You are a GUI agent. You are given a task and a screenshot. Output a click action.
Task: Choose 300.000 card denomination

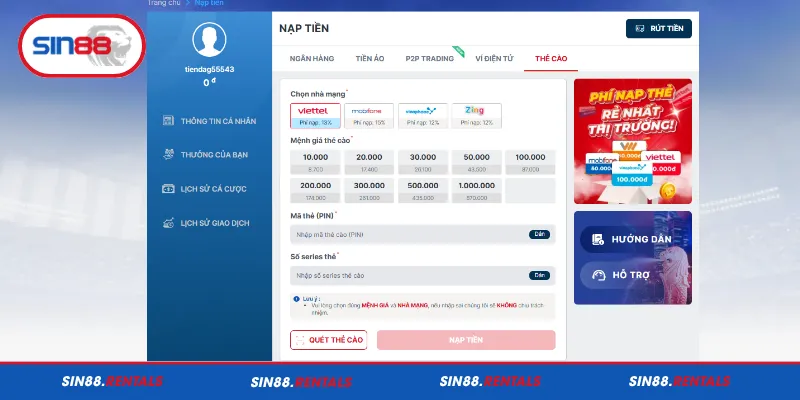click(369, 191)
